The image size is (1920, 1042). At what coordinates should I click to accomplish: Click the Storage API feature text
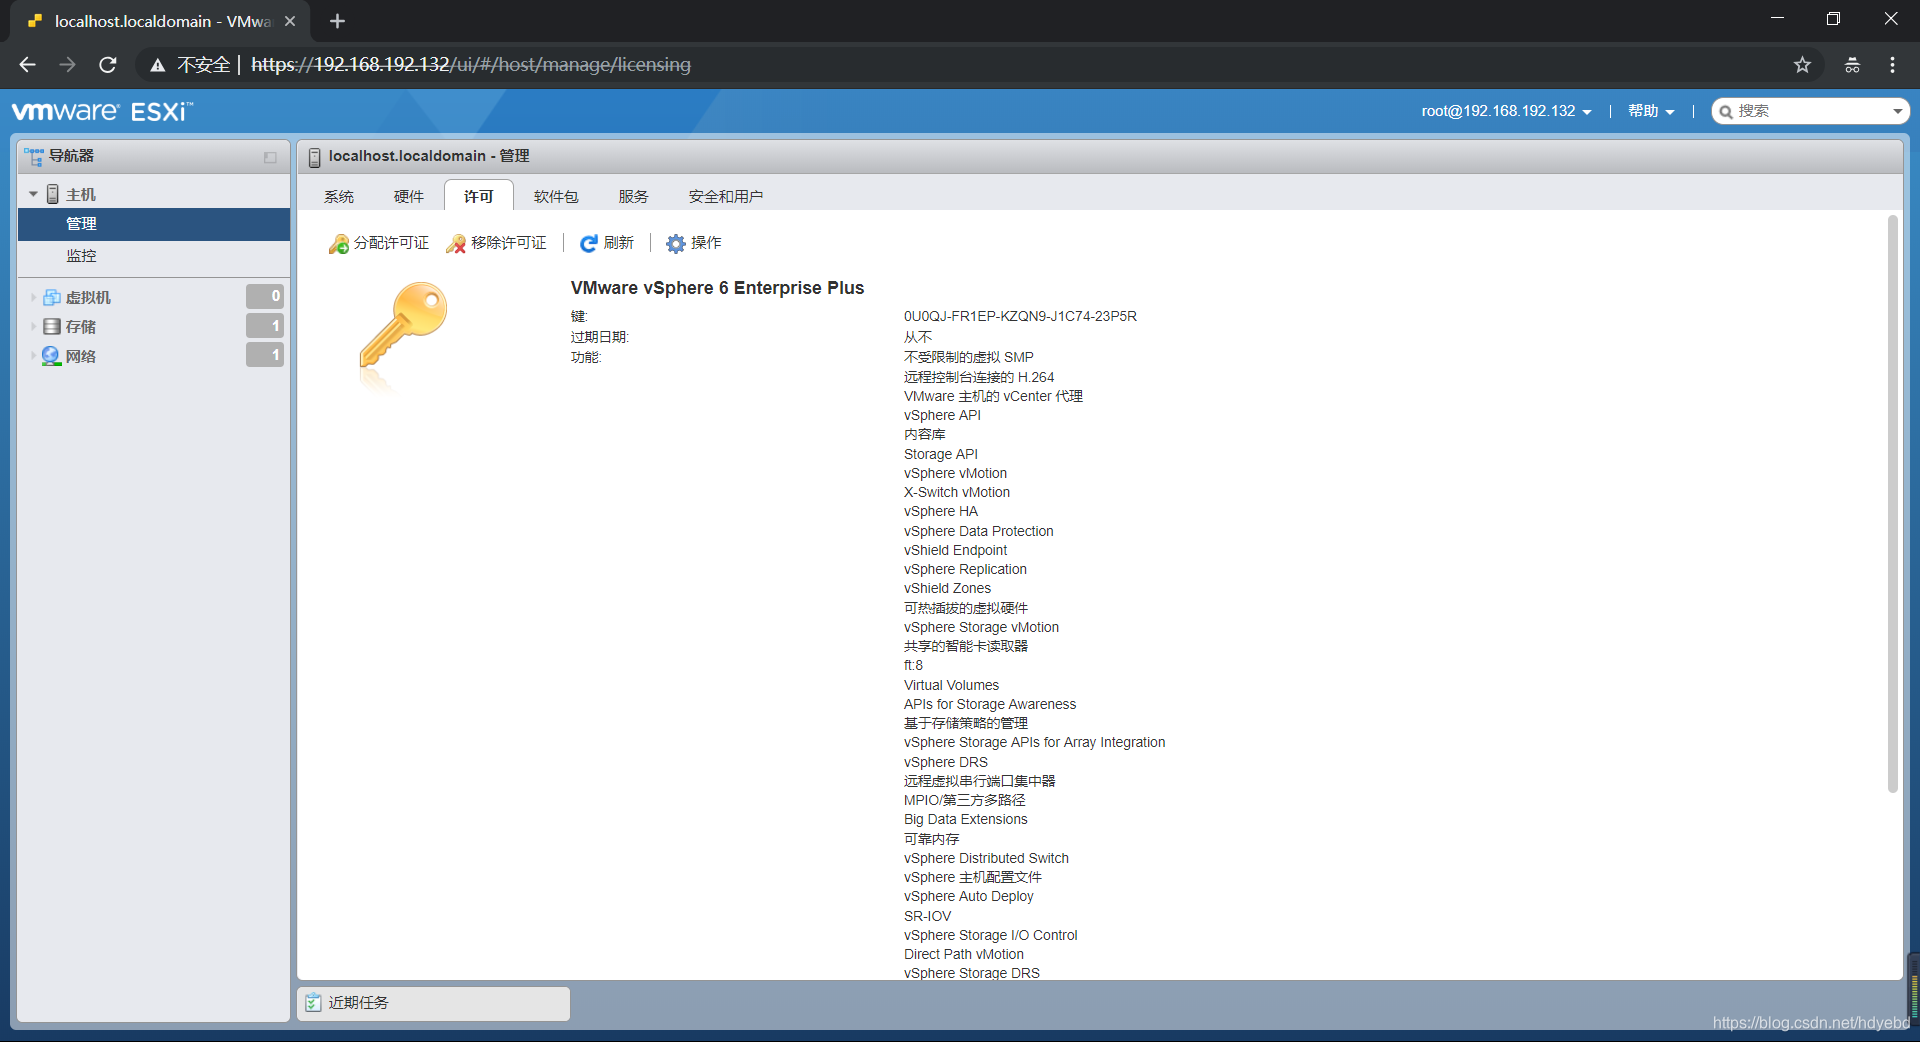(941, 454)
